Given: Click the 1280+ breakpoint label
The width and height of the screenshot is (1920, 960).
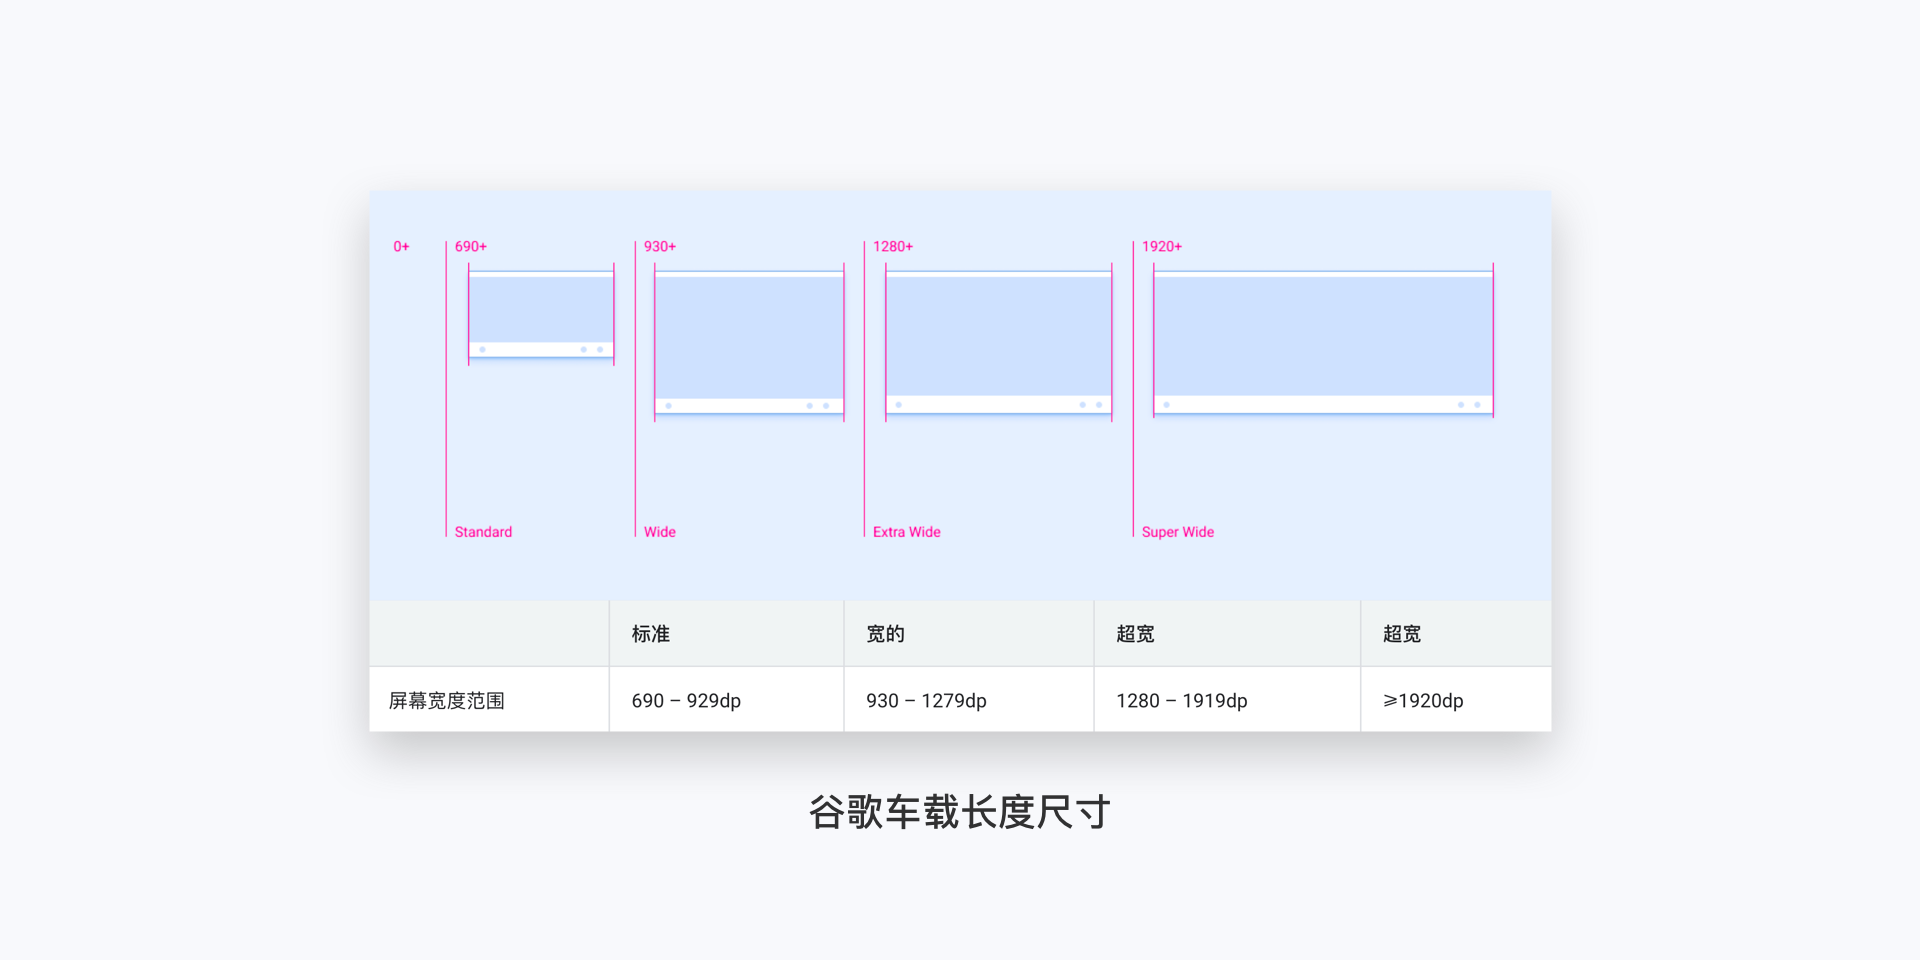Looking at the screenshot, I should 893,246.
